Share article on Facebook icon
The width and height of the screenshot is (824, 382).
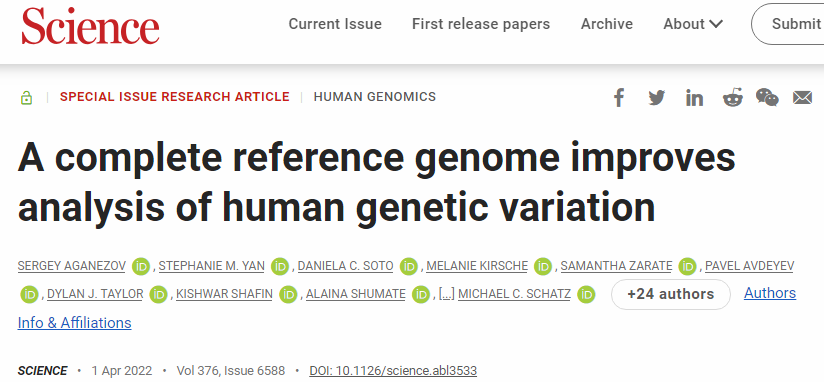(619, 98)
